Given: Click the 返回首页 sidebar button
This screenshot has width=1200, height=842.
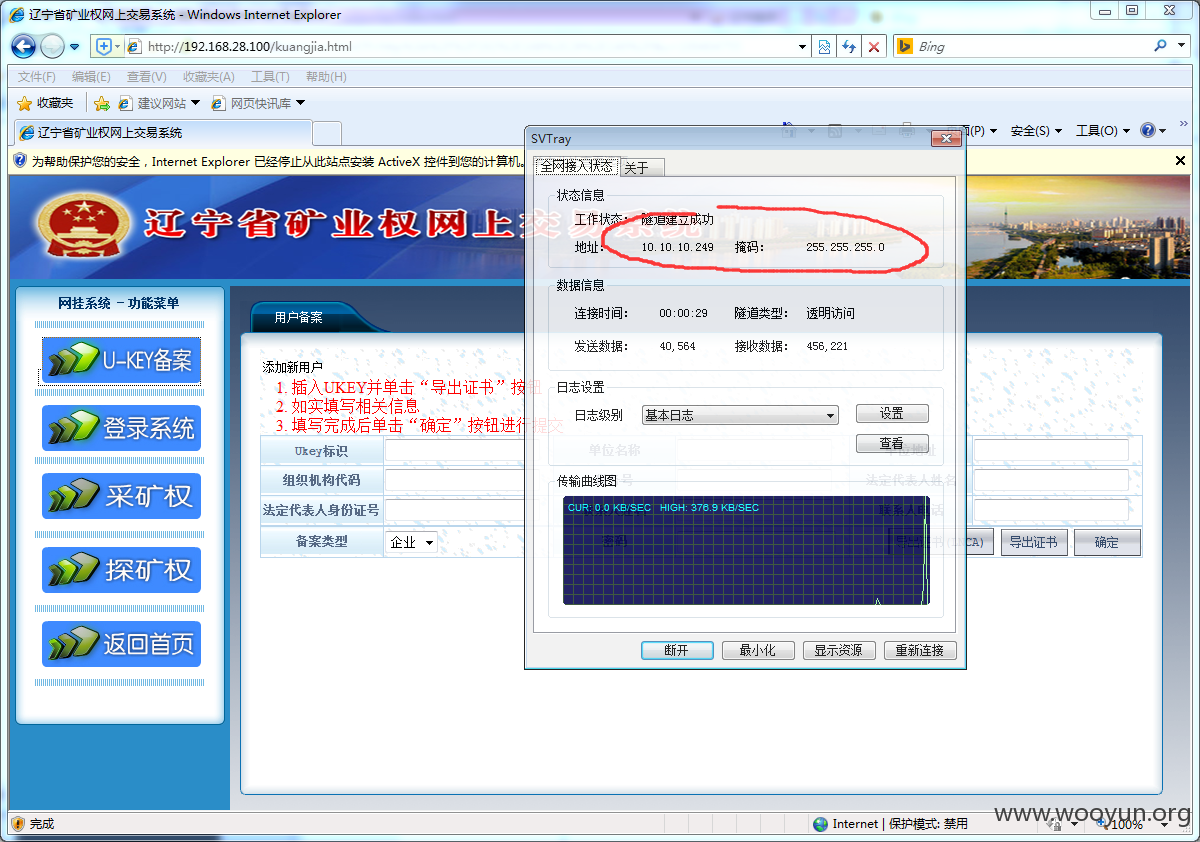Looking at the screenshot, I should tap(121, 644).
